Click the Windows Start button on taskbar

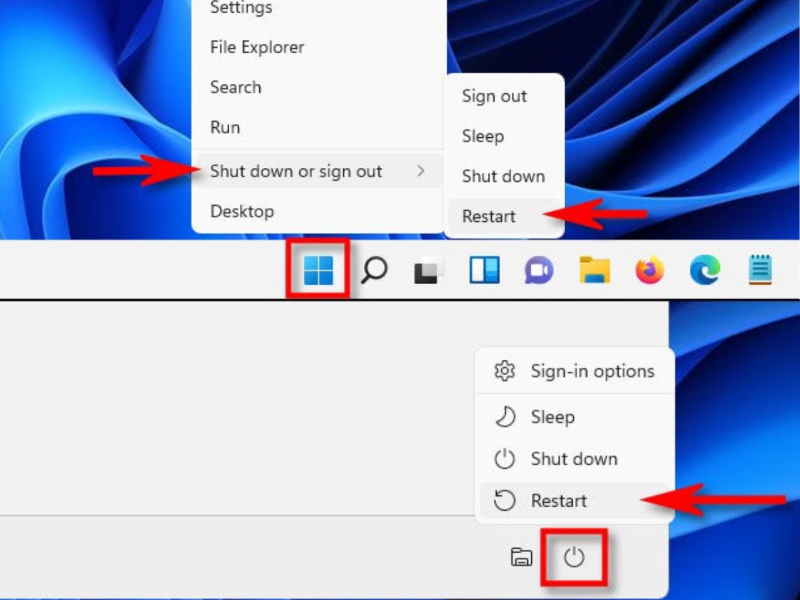318,269
